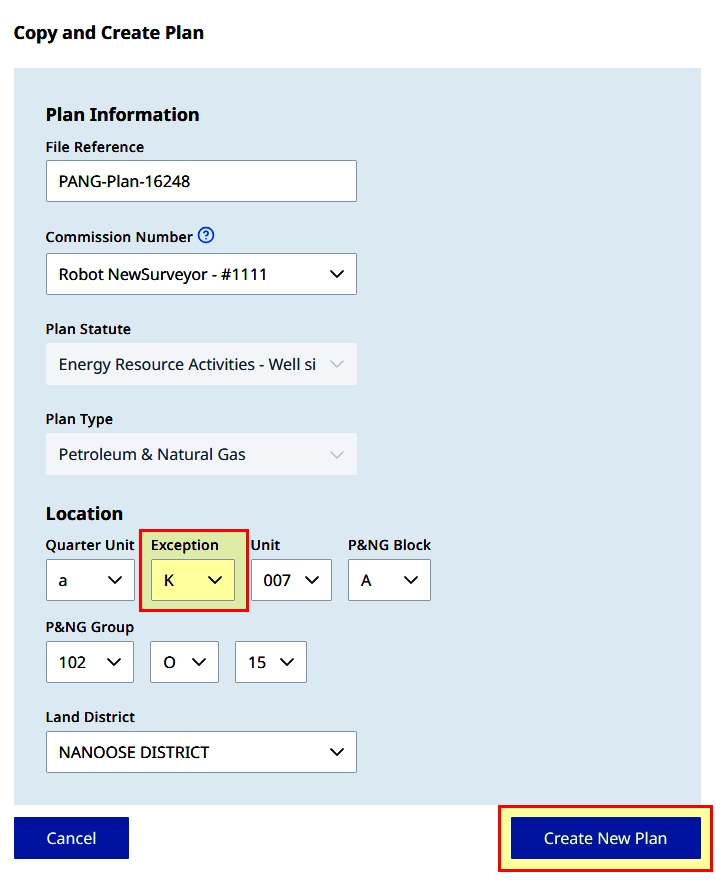This screenshot has height=885, width=716.
Task: Click the chevron arrow in Exception field
Action: coord(215,580)
